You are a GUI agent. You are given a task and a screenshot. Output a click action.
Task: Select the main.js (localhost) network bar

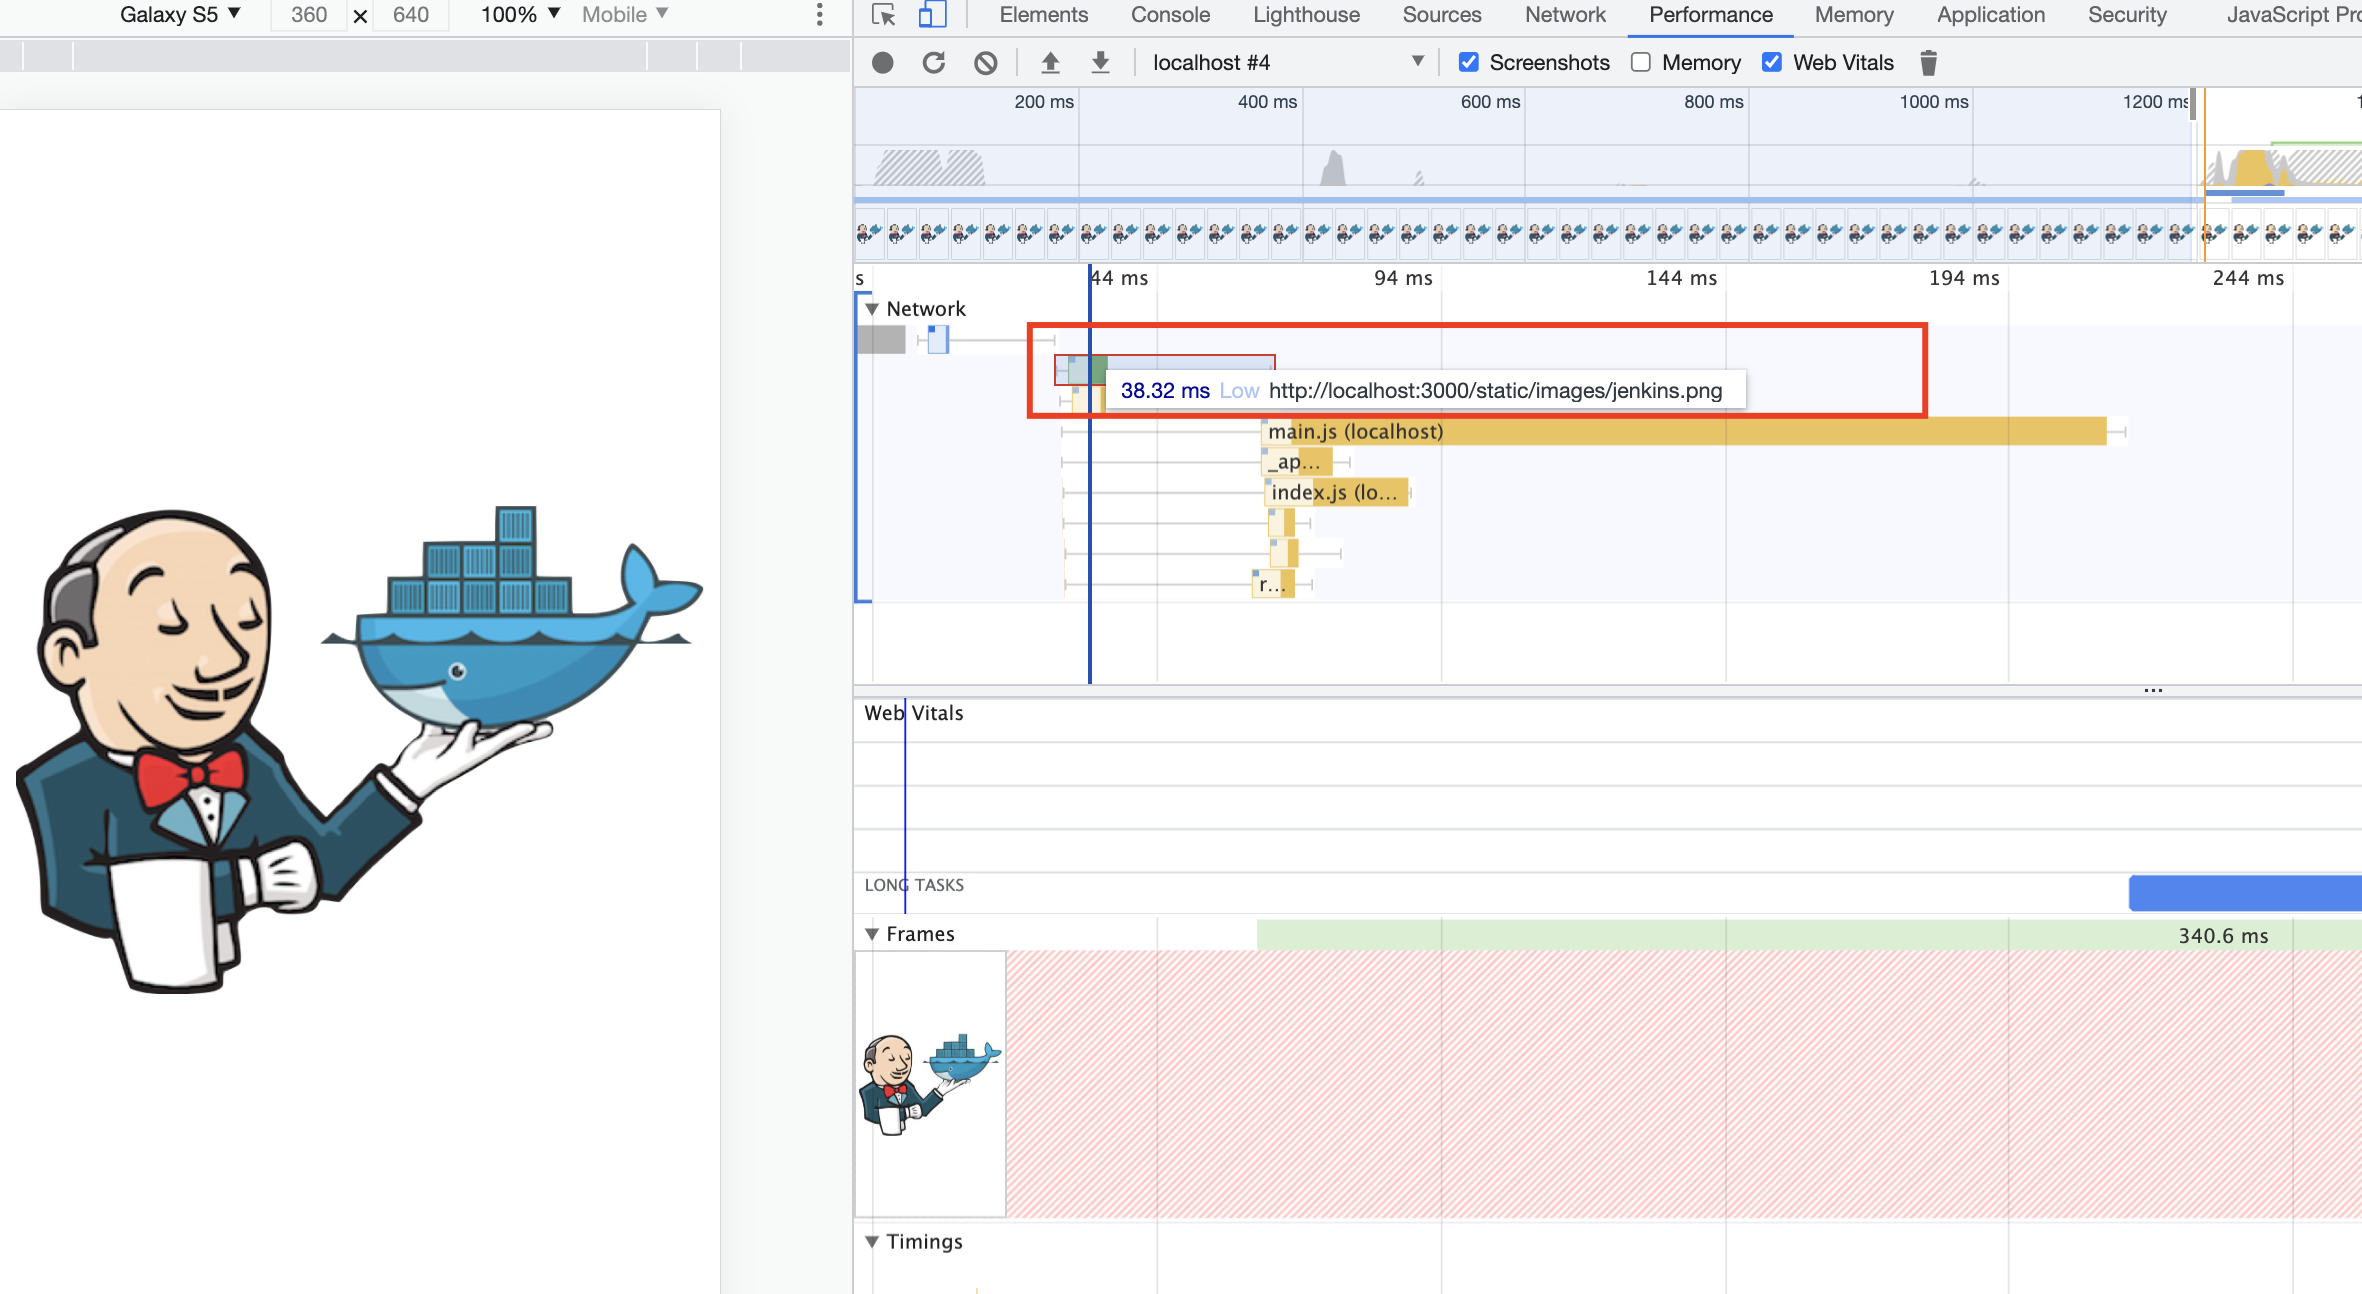tap(1680, 432)
